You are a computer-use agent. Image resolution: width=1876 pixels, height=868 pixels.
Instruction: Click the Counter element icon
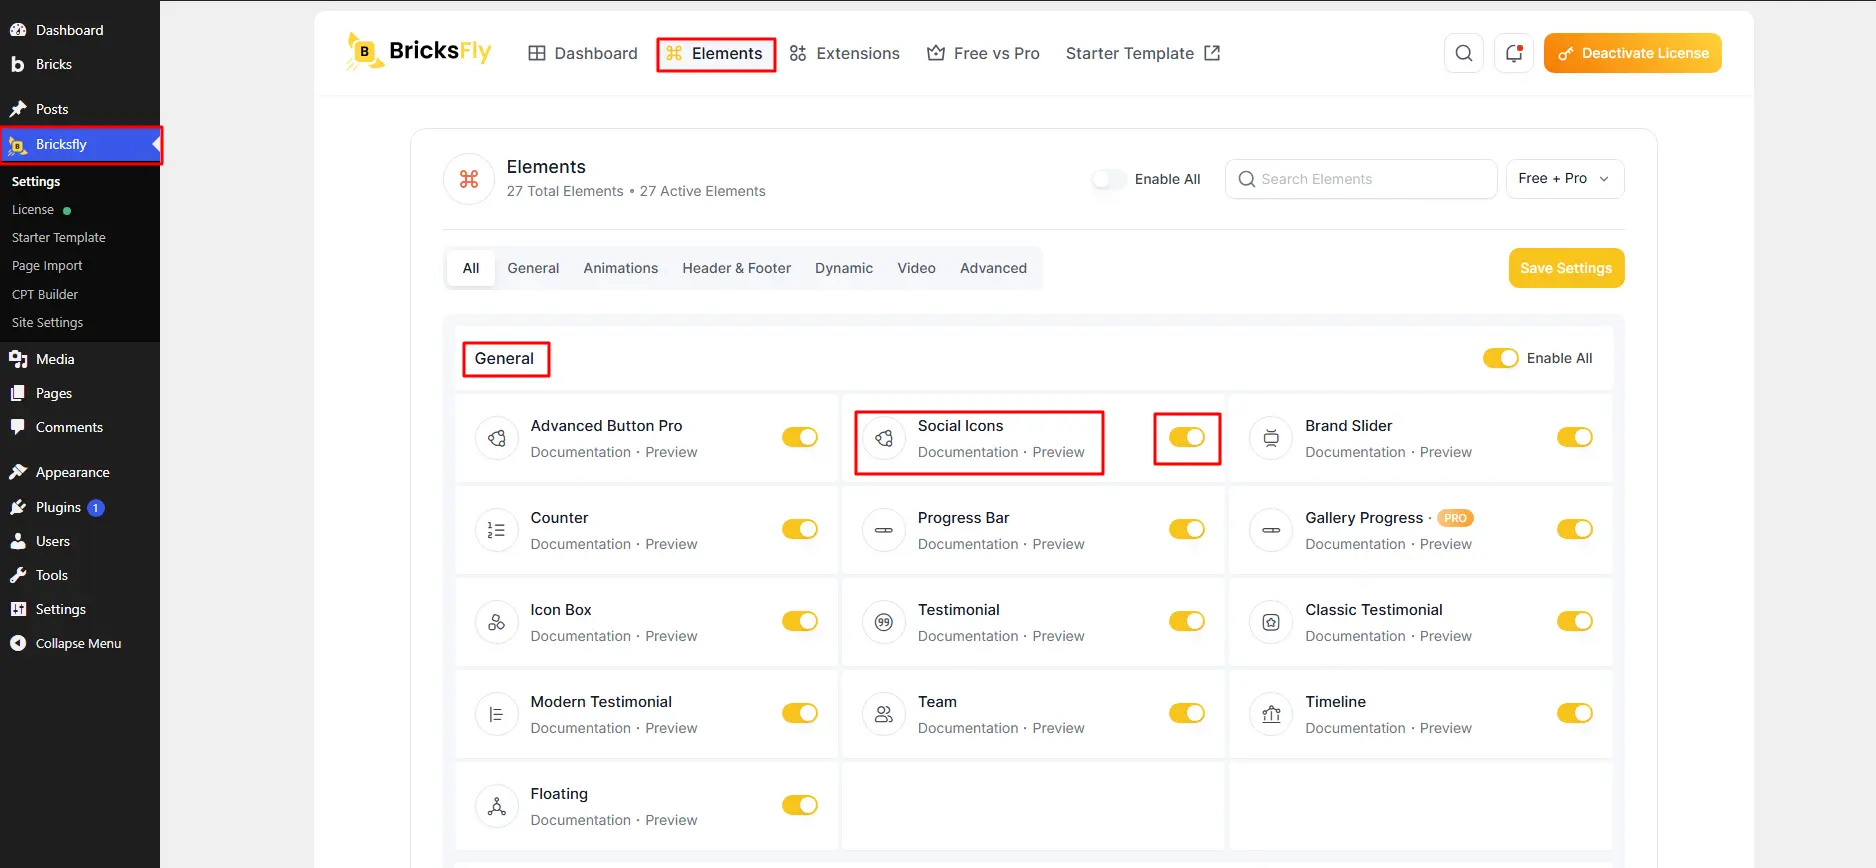pyautogui.click(x=496, y=530)
